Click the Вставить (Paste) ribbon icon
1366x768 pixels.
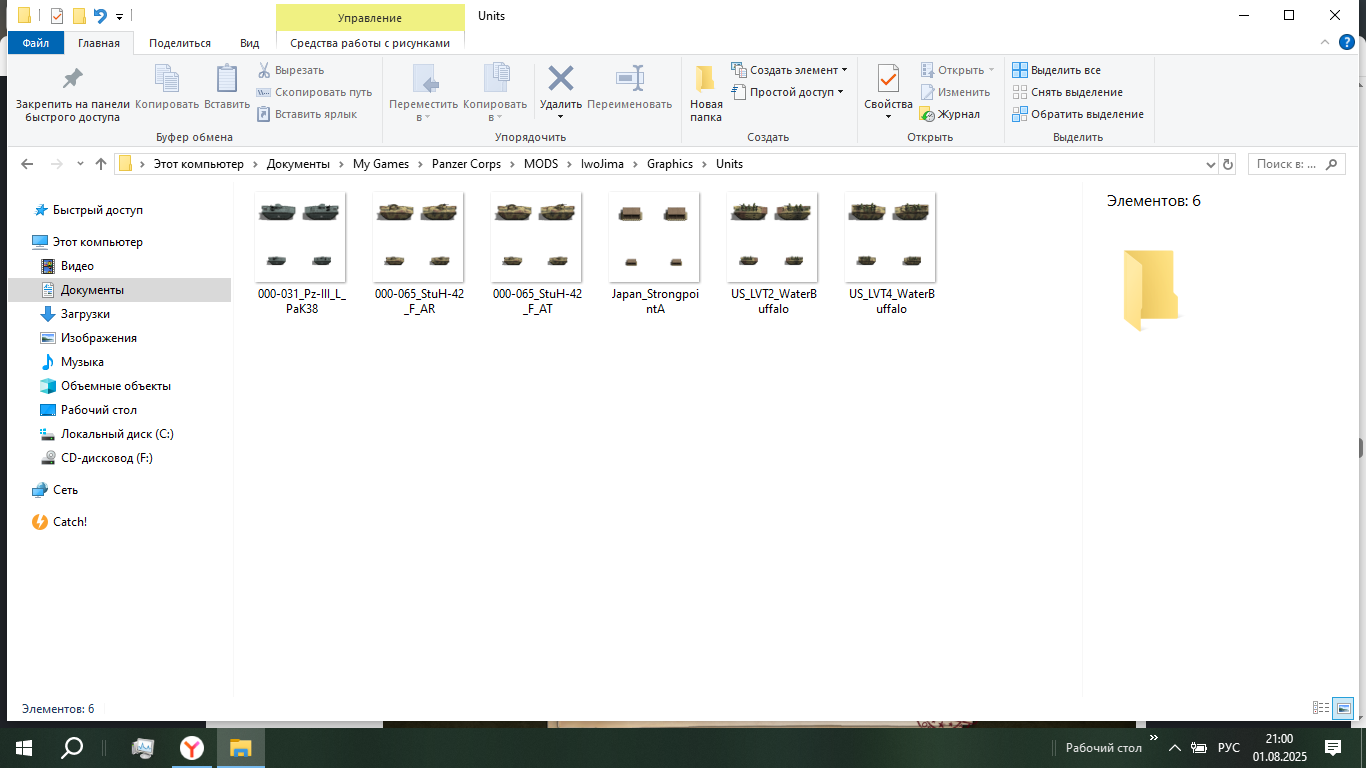227,87
